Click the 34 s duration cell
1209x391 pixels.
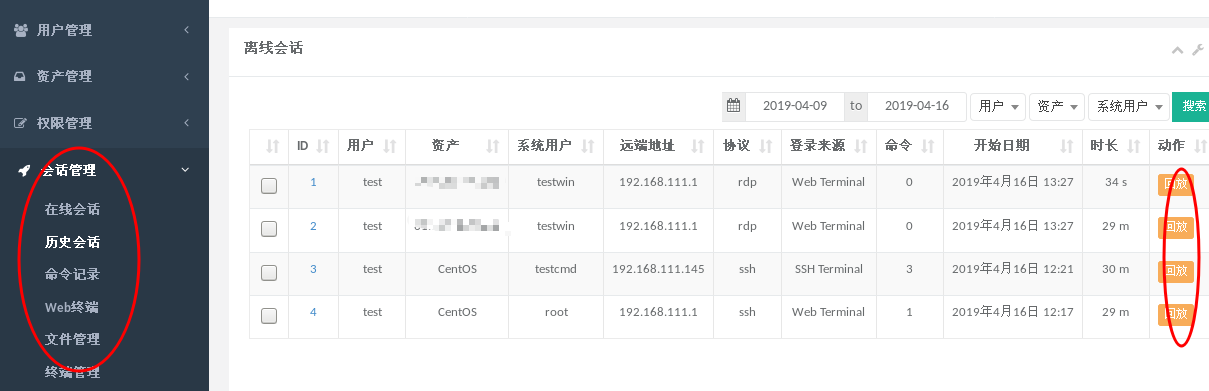pos(1116,182)
